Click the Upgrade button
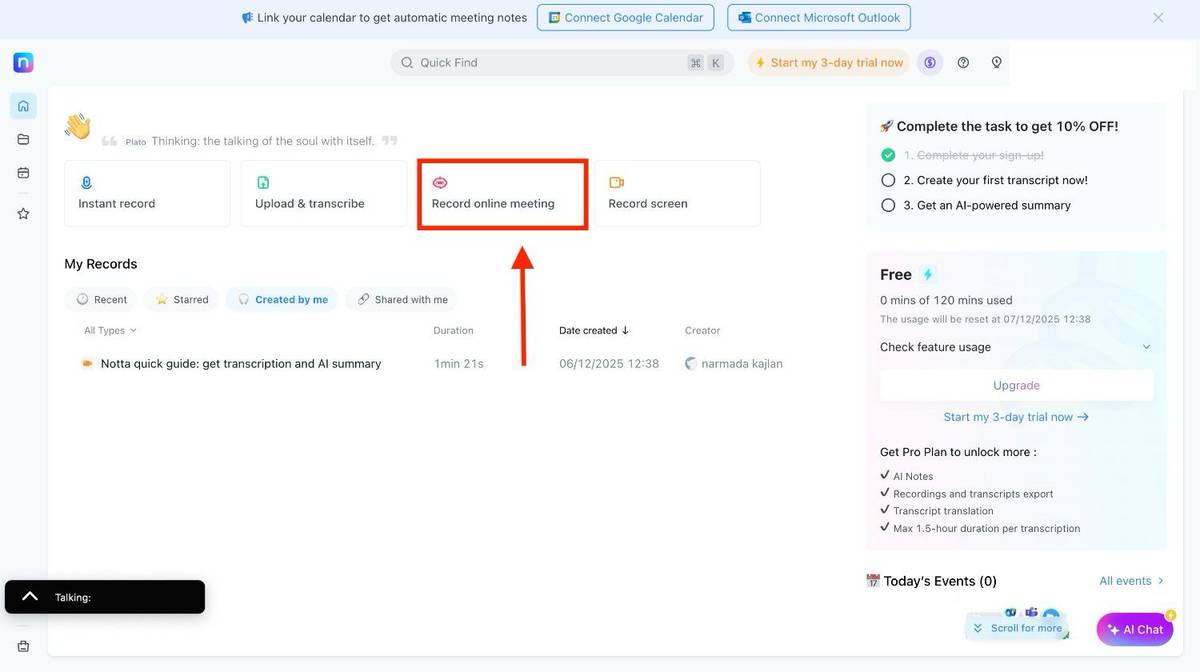 [1016, 385]
